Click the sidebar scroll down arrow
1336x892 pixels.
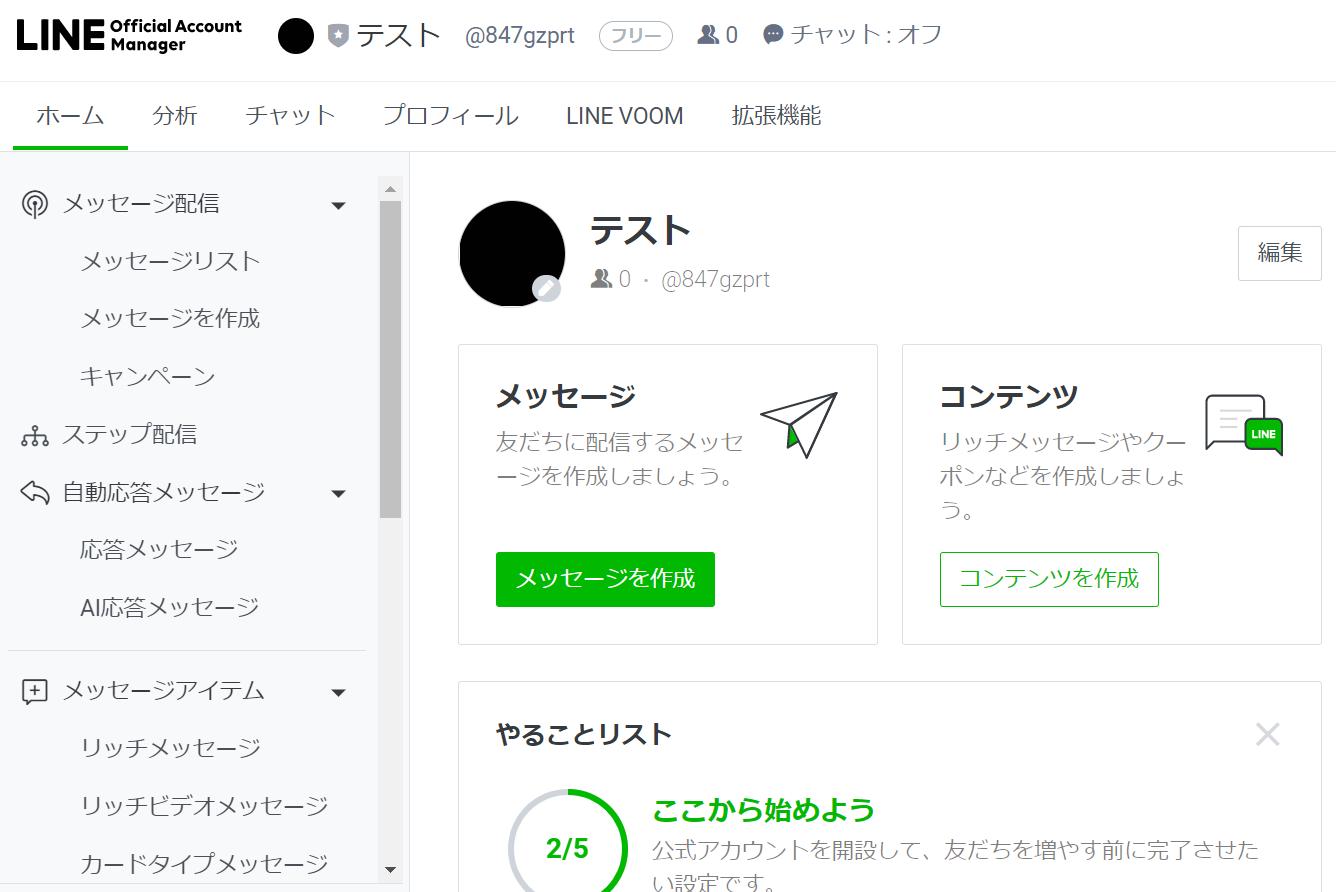tap(390, 870)
